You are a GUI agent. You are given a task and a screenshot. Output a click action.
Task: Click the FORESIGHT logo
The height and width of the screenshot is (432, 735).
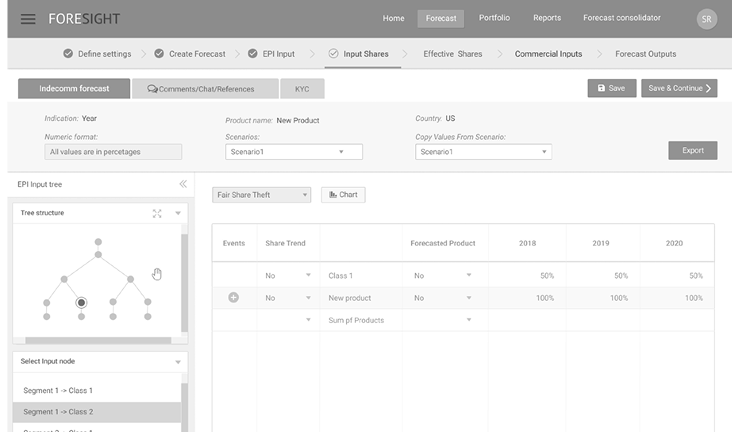click(84, 19)
